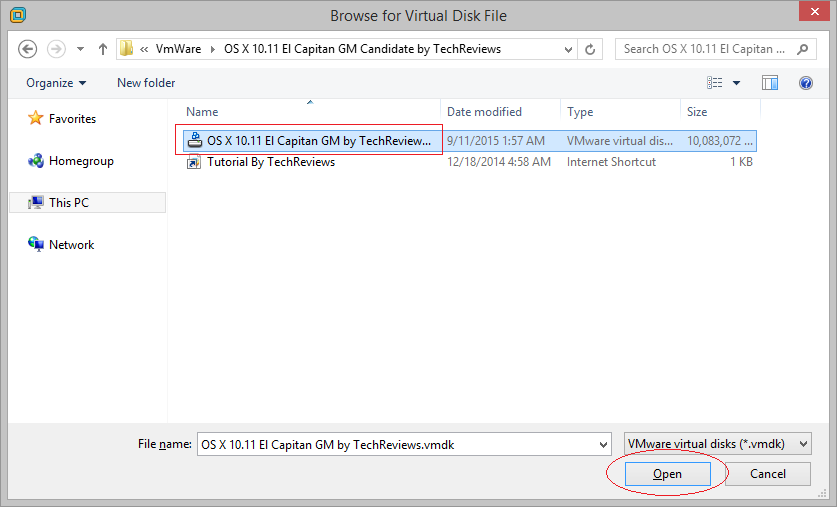Sort by the Date modified column
This screenshot has width=837, height=507.
point(484,112)
